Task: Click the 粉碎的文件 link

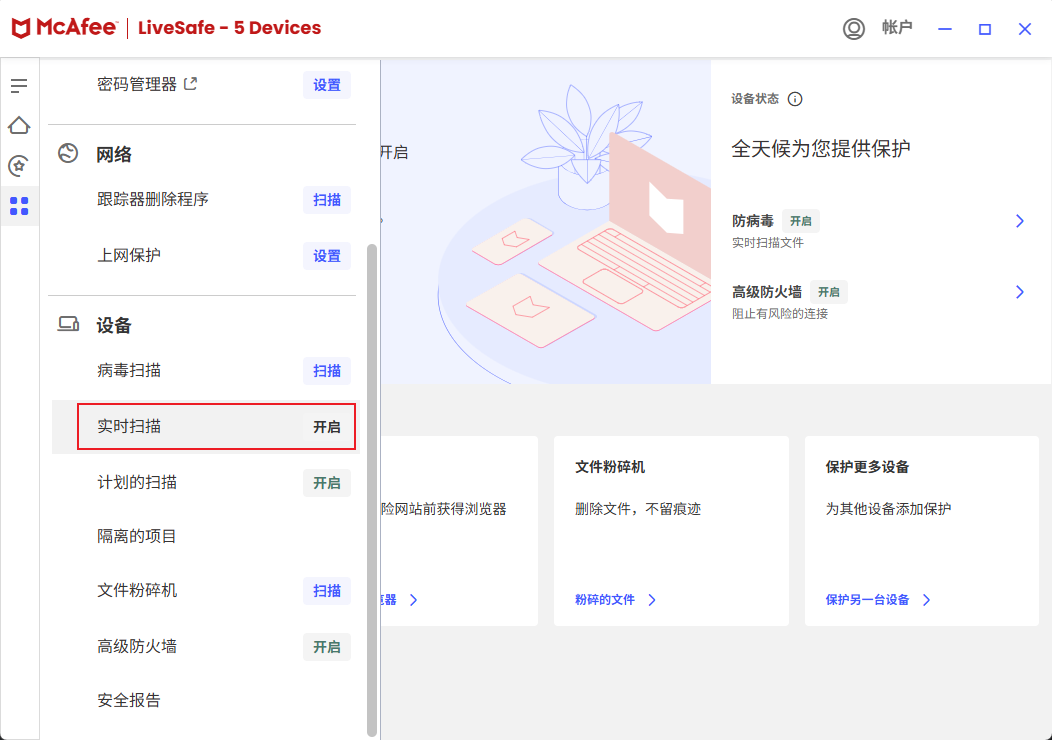Action: (x=604, y=600)
